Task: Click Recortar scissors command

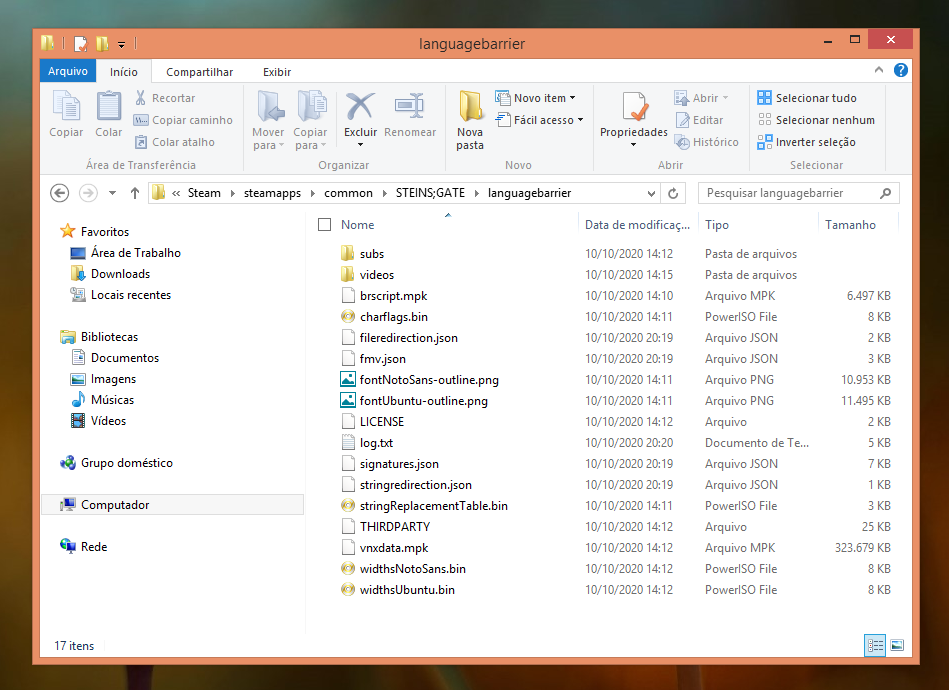Action: (x=165, y=98)
